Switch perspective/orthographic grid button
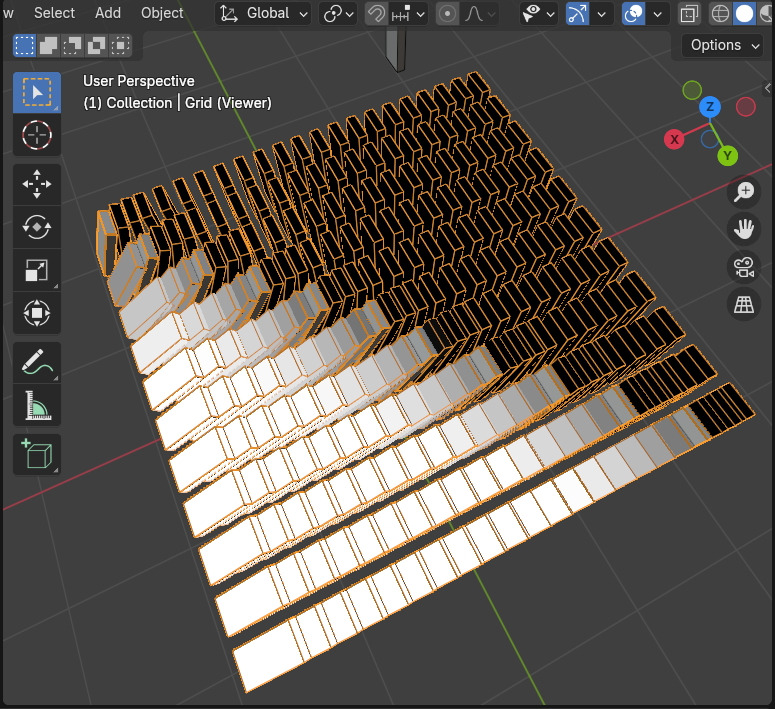Image resolution: width=775 pixels, height=709 pixels. (744, 305)
